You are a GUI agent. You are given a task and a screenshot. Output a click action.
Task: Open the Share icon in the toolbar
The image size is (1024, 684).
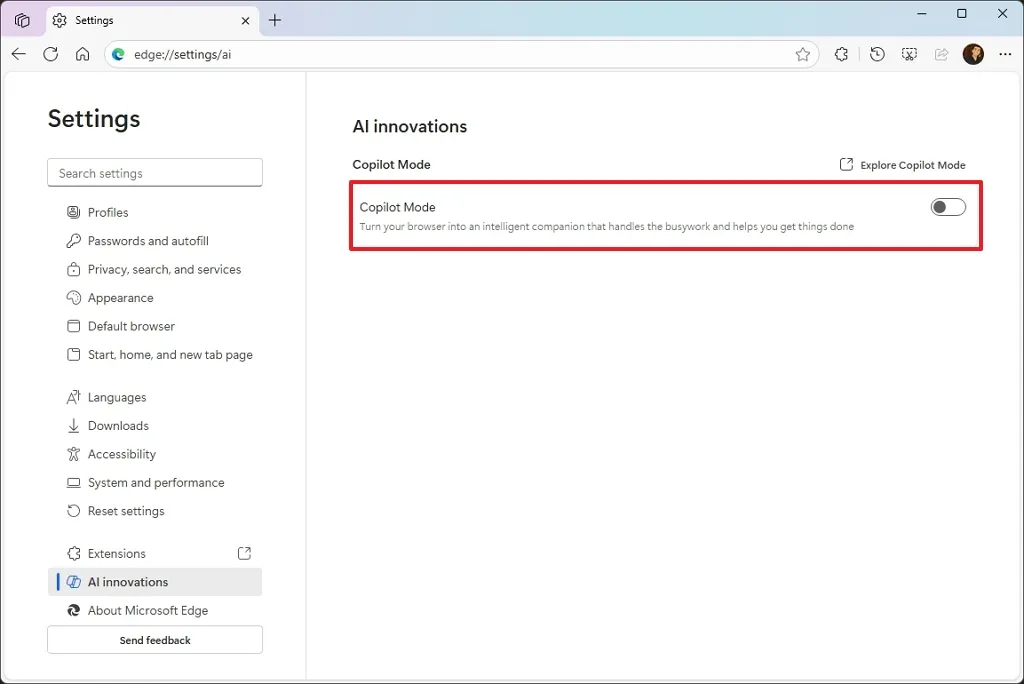(941, 54)
